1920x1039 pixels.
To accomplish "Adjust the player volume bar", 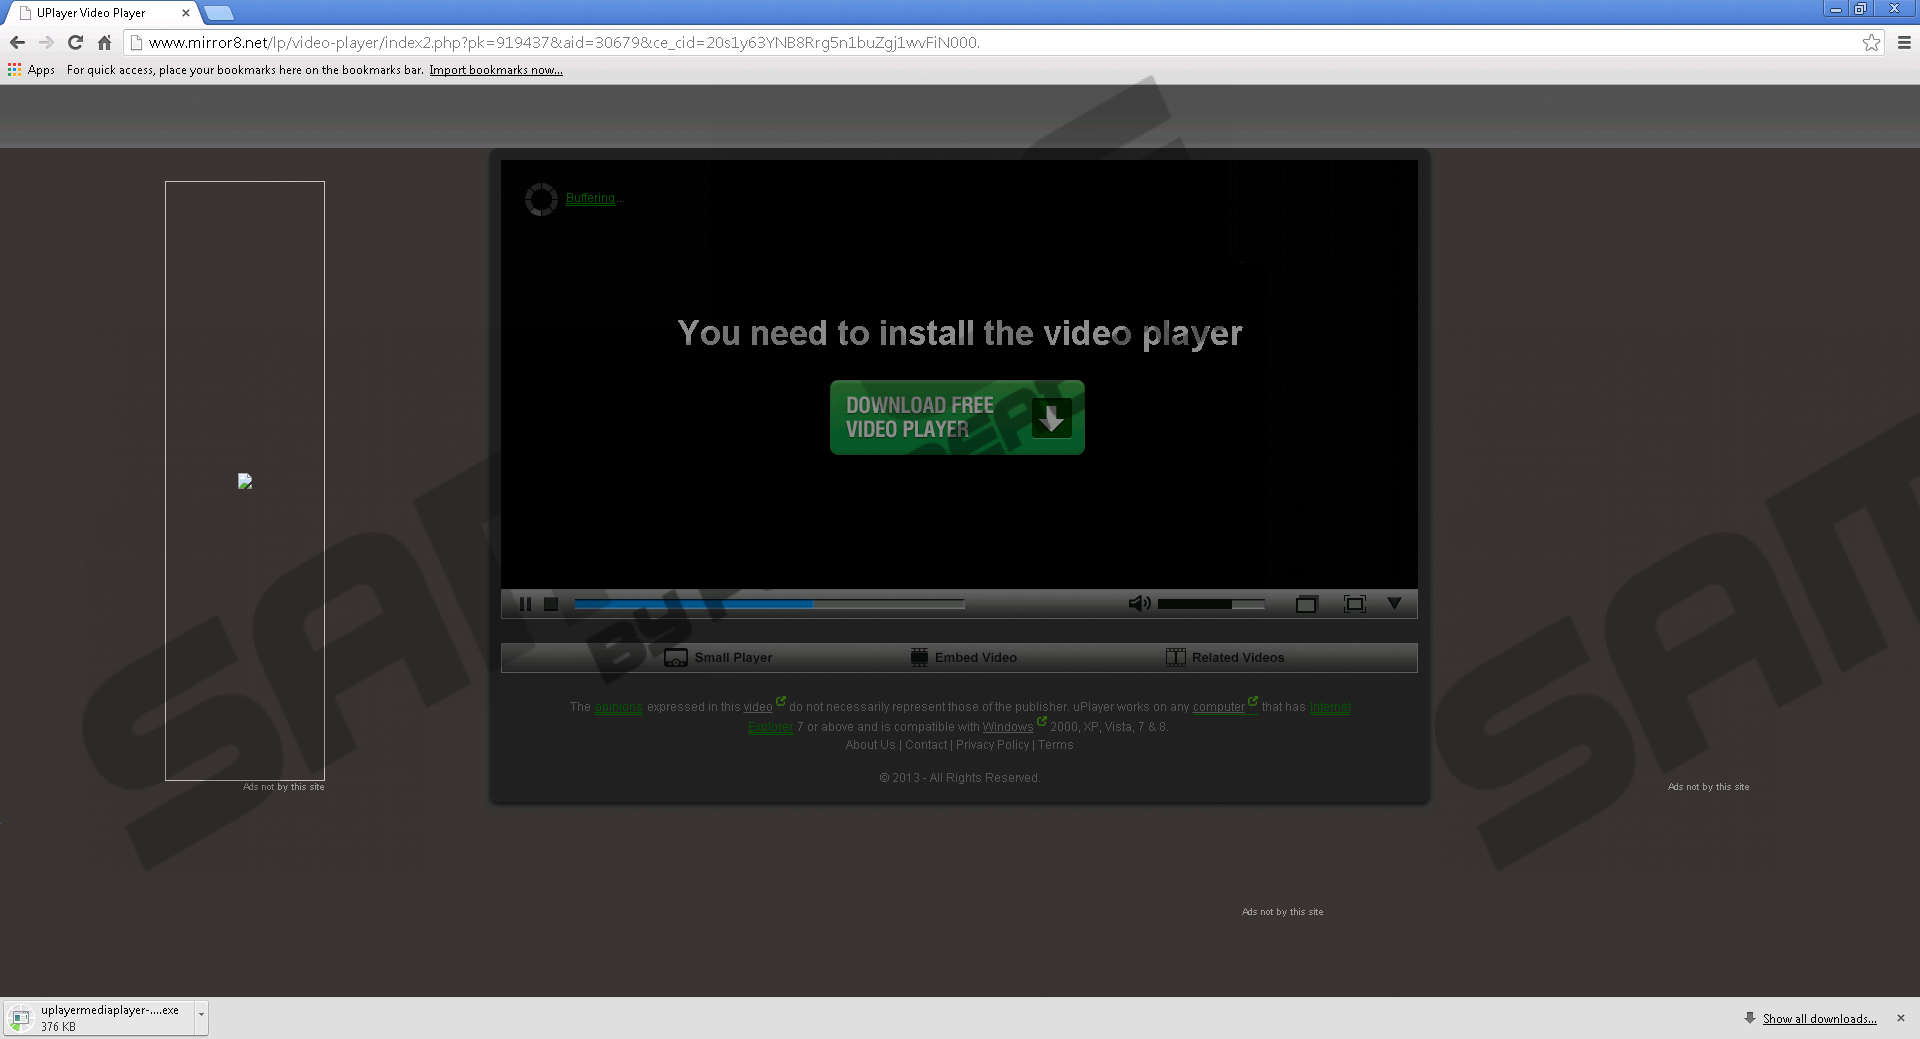I will [1210, 604].
